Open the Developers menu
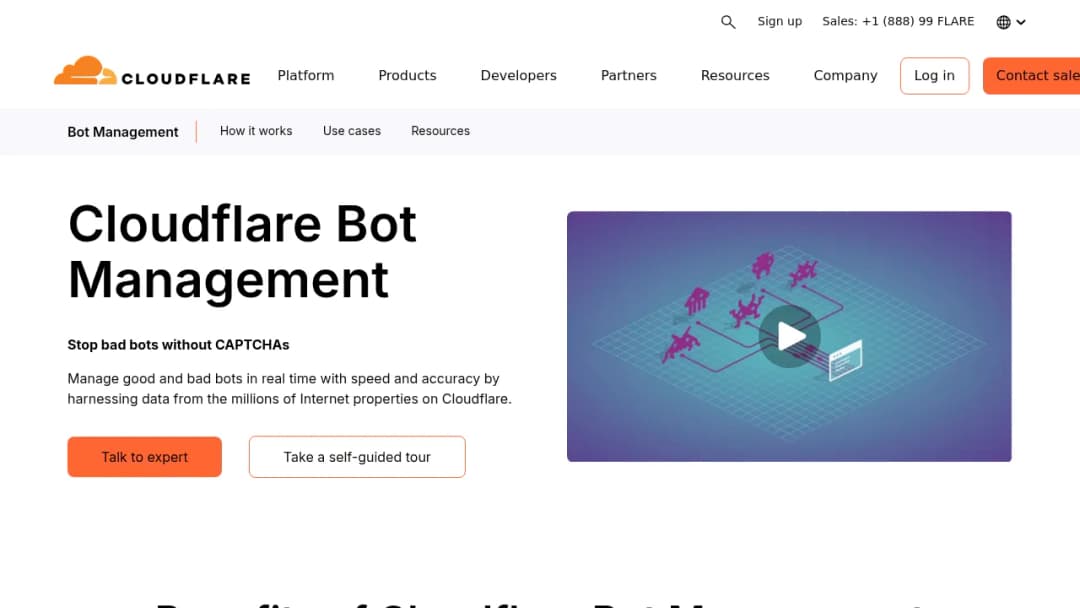The width and height of the screenshot is (1080, 608). point(519,76)
